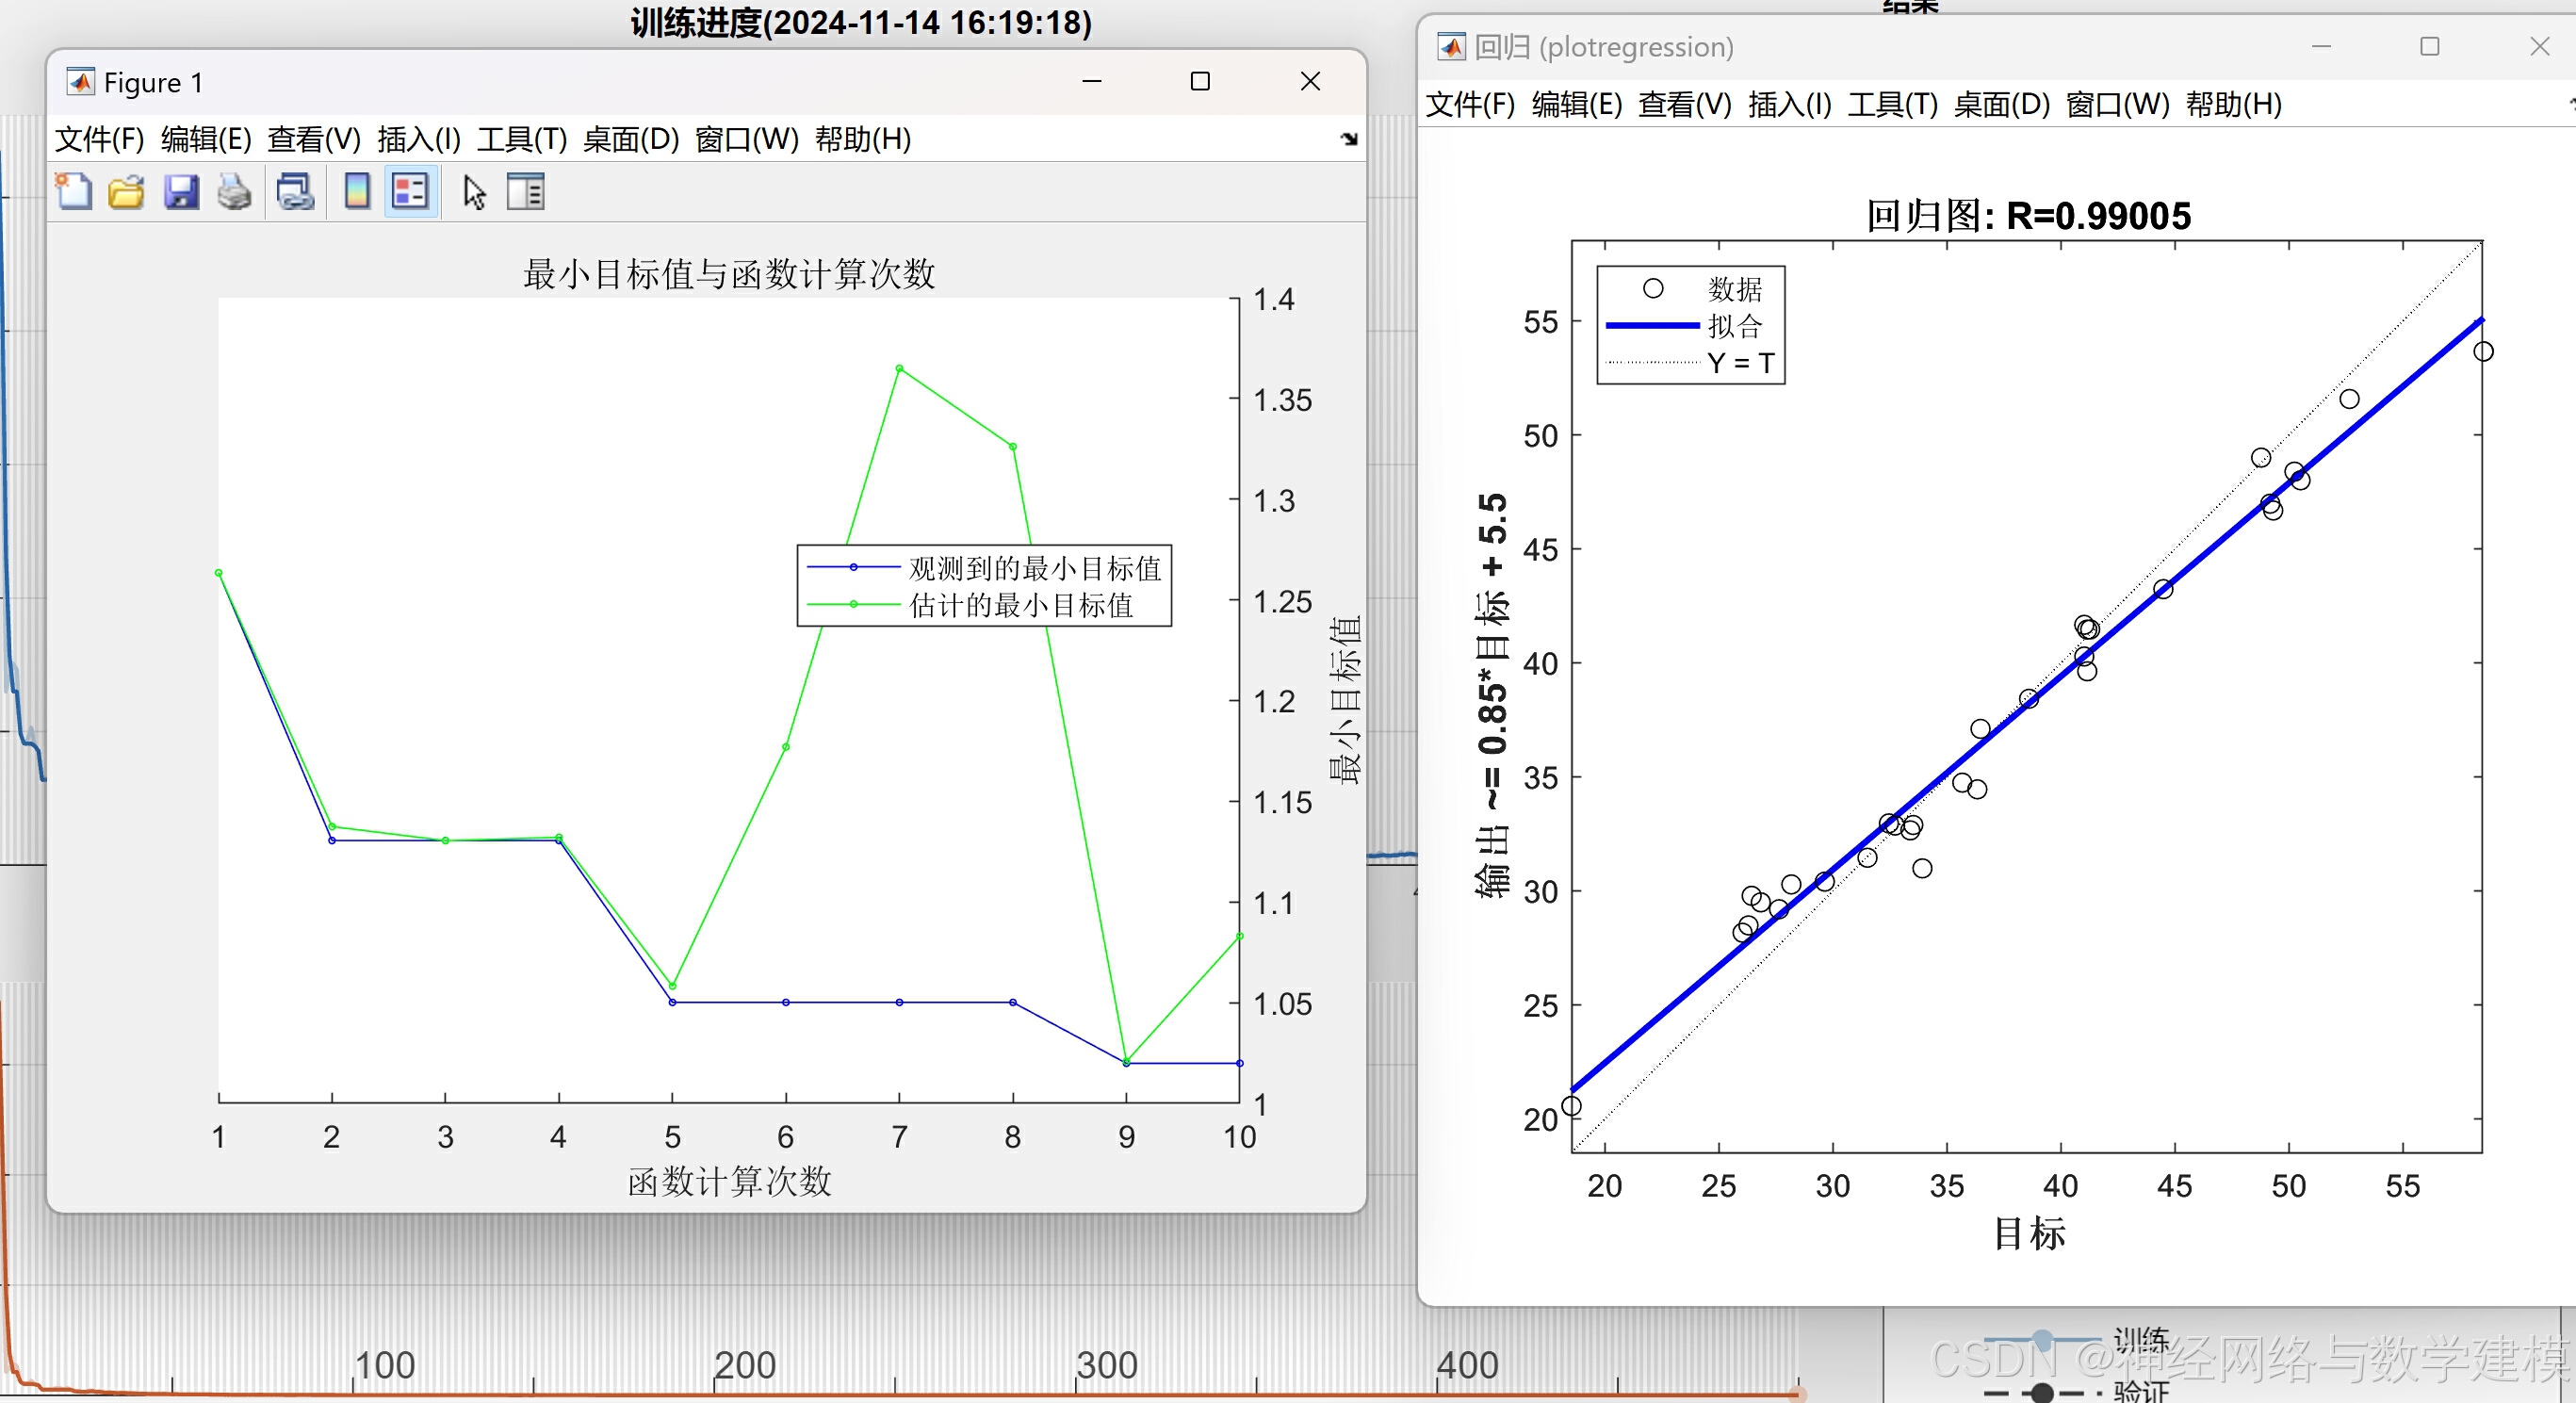Toggle the insert legend button
The width and height of the screenshot is (2576, 1403).
pyautogui.click(x=410, y=191)
